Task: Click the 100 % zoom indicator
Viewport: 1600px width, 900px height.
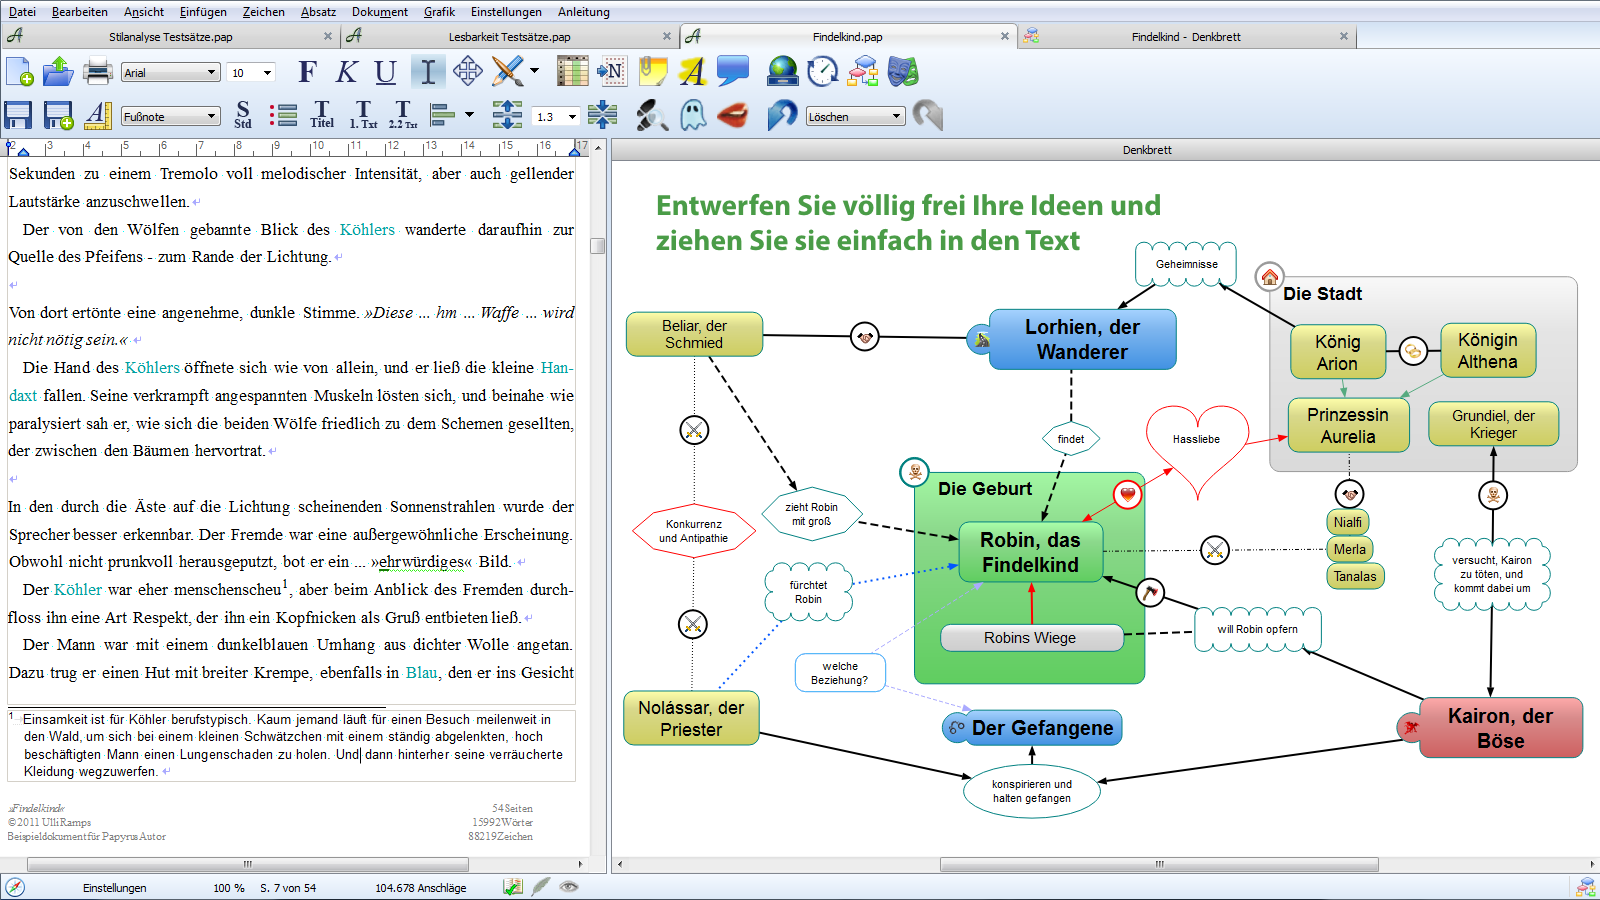Action: 229,888
